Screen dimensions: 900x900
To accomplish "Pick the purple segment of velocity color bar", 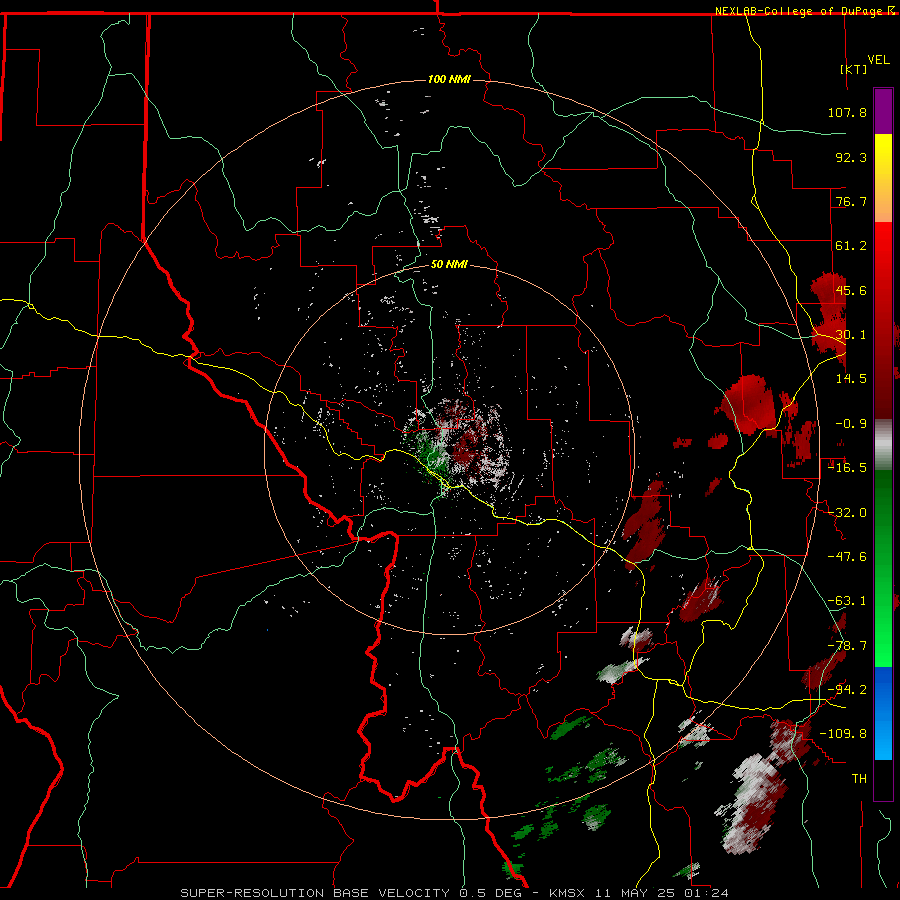I will 883,111.
